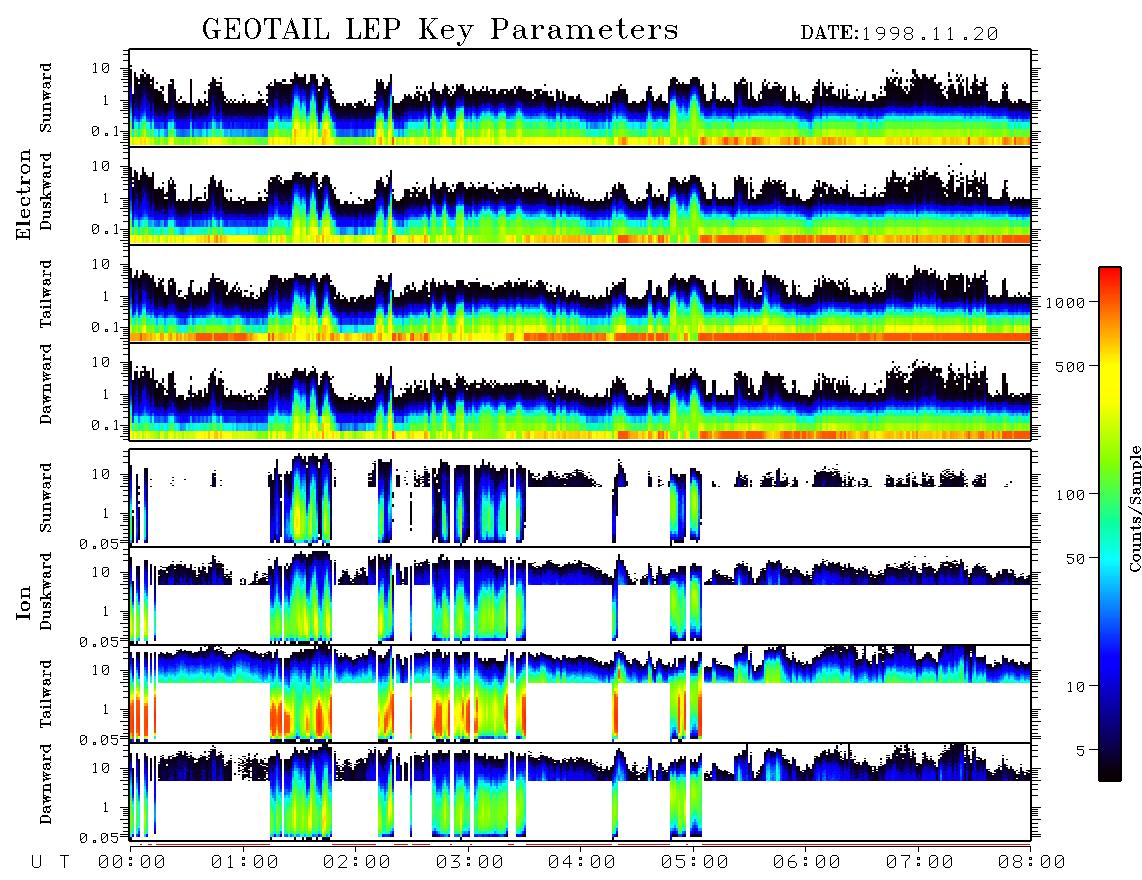Click the "10" tick of Ion Tailward panel

[x=101, y=669]
